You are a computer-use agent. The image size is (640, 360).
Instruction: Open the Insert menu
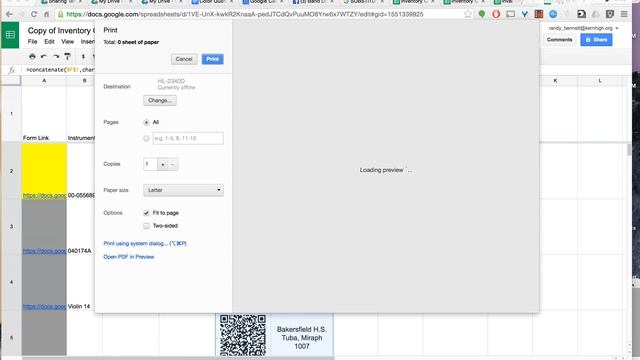87,42
